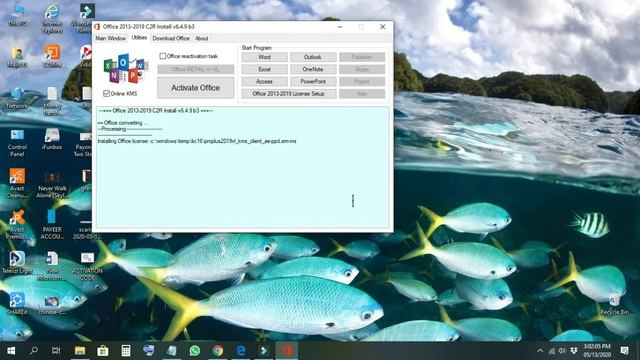Select the Televzr Light desktop icon
This screenshot has height=360, width=640.
(x=17, y=262)
